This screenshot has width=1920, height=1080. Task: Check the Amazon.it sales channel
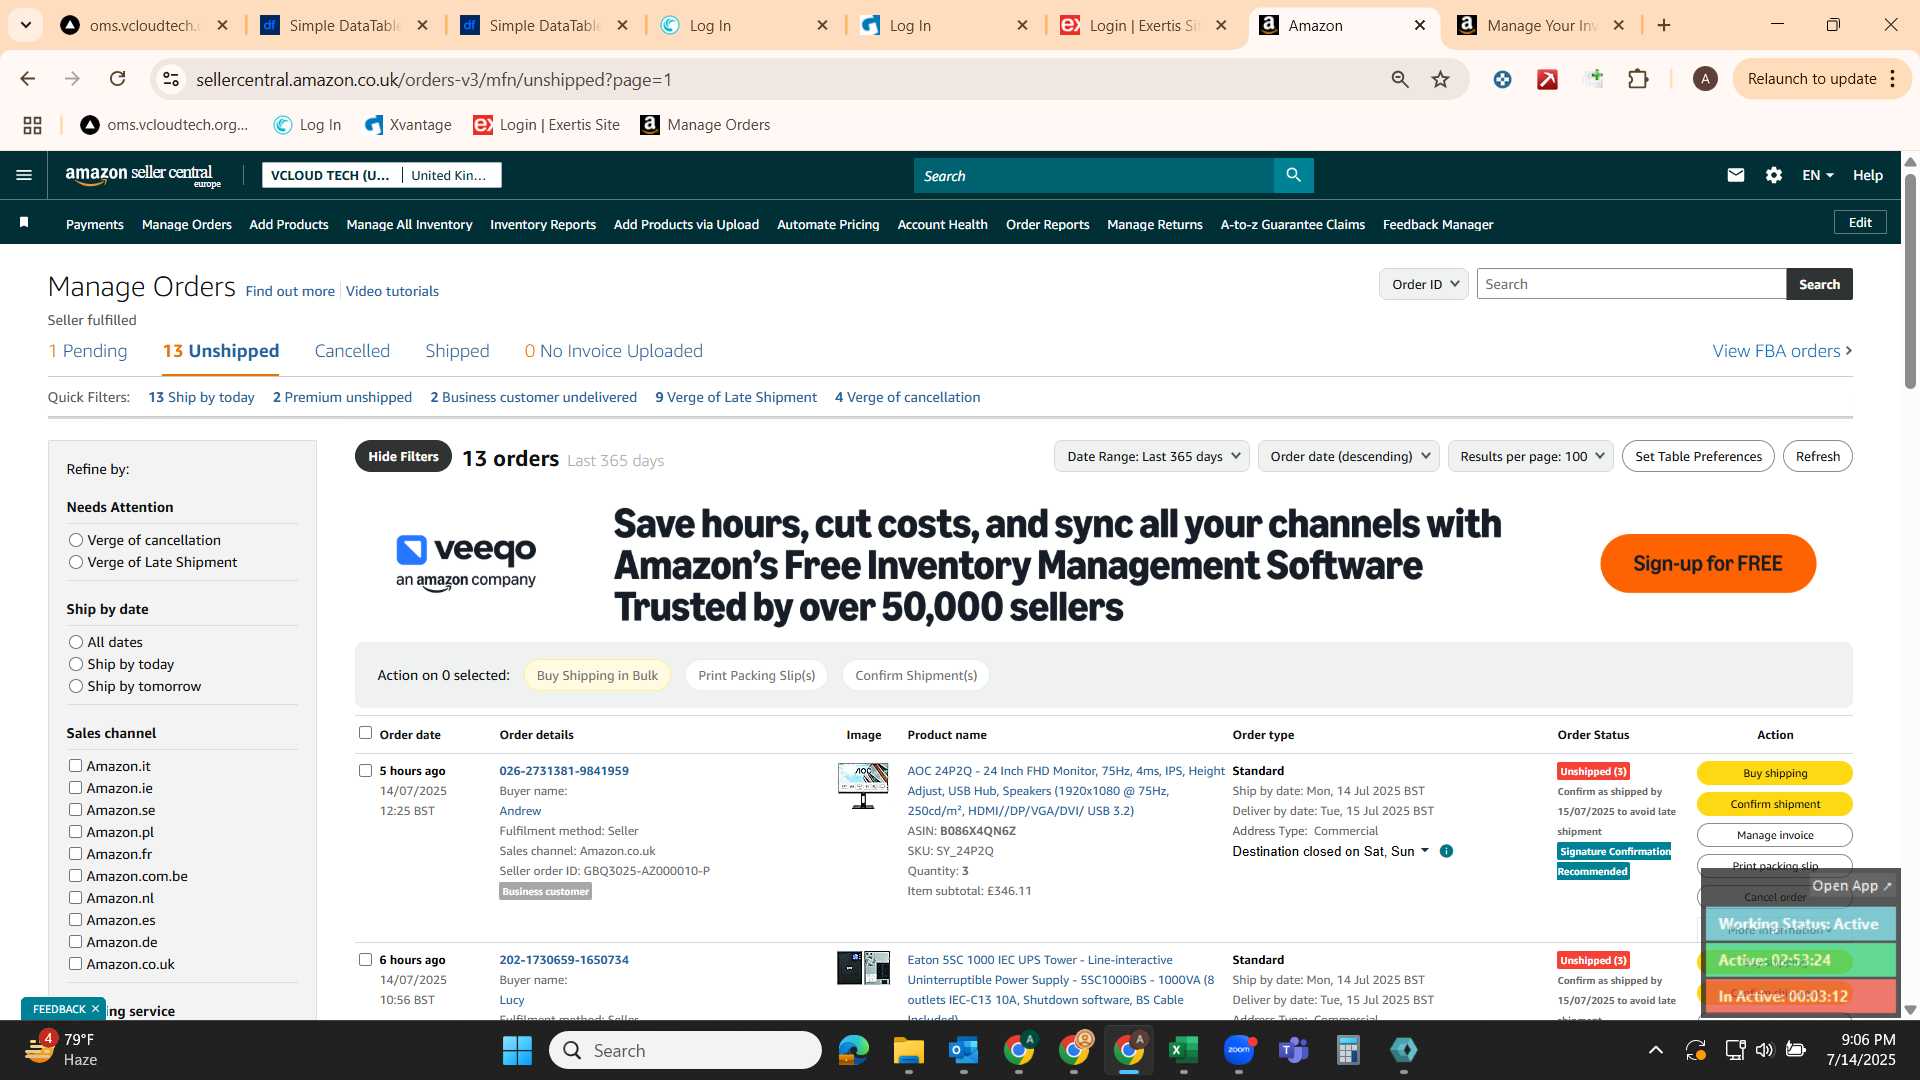coord(75,765)
